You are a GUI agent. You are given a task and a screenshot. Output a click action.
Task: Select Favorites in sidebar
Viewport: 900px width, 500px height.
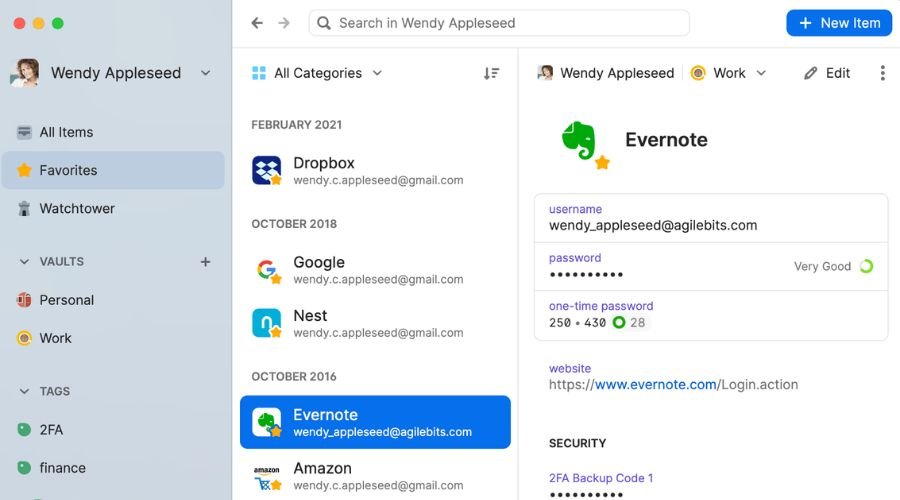pos(113,170)
